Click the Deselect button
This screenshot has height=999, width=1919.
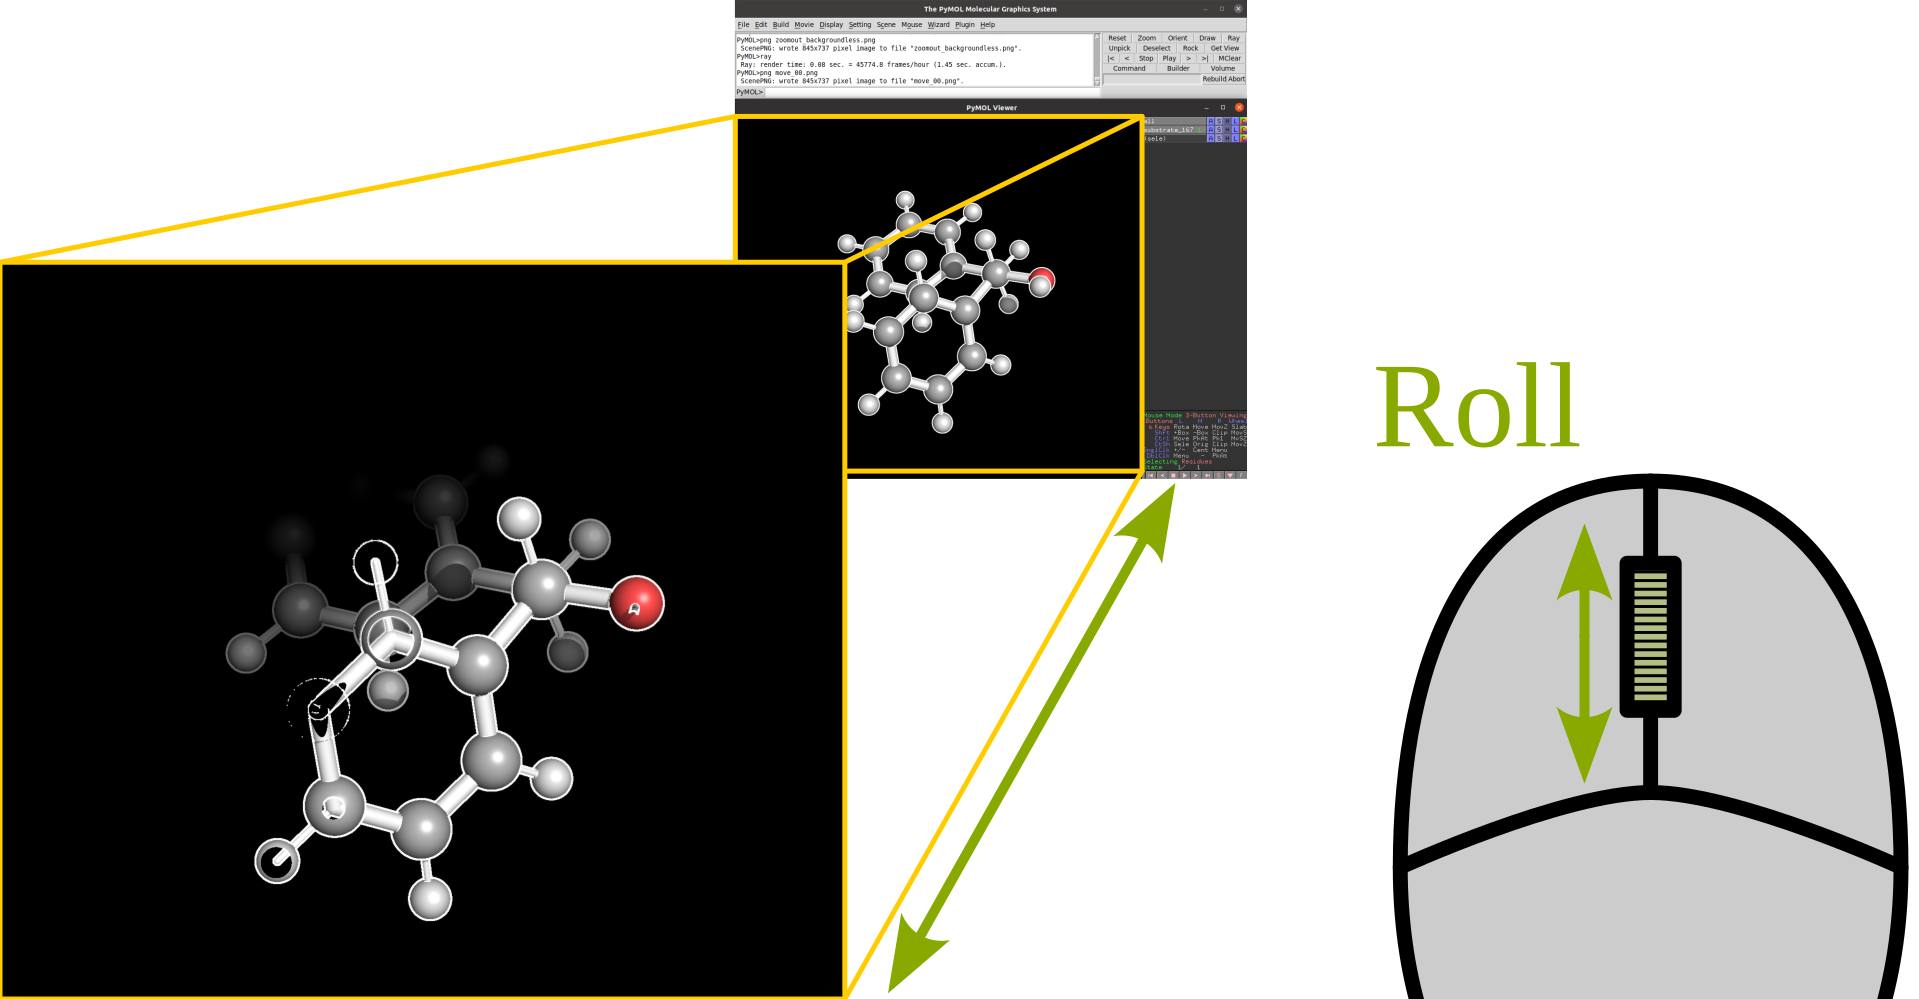(x=1157, y=48)
